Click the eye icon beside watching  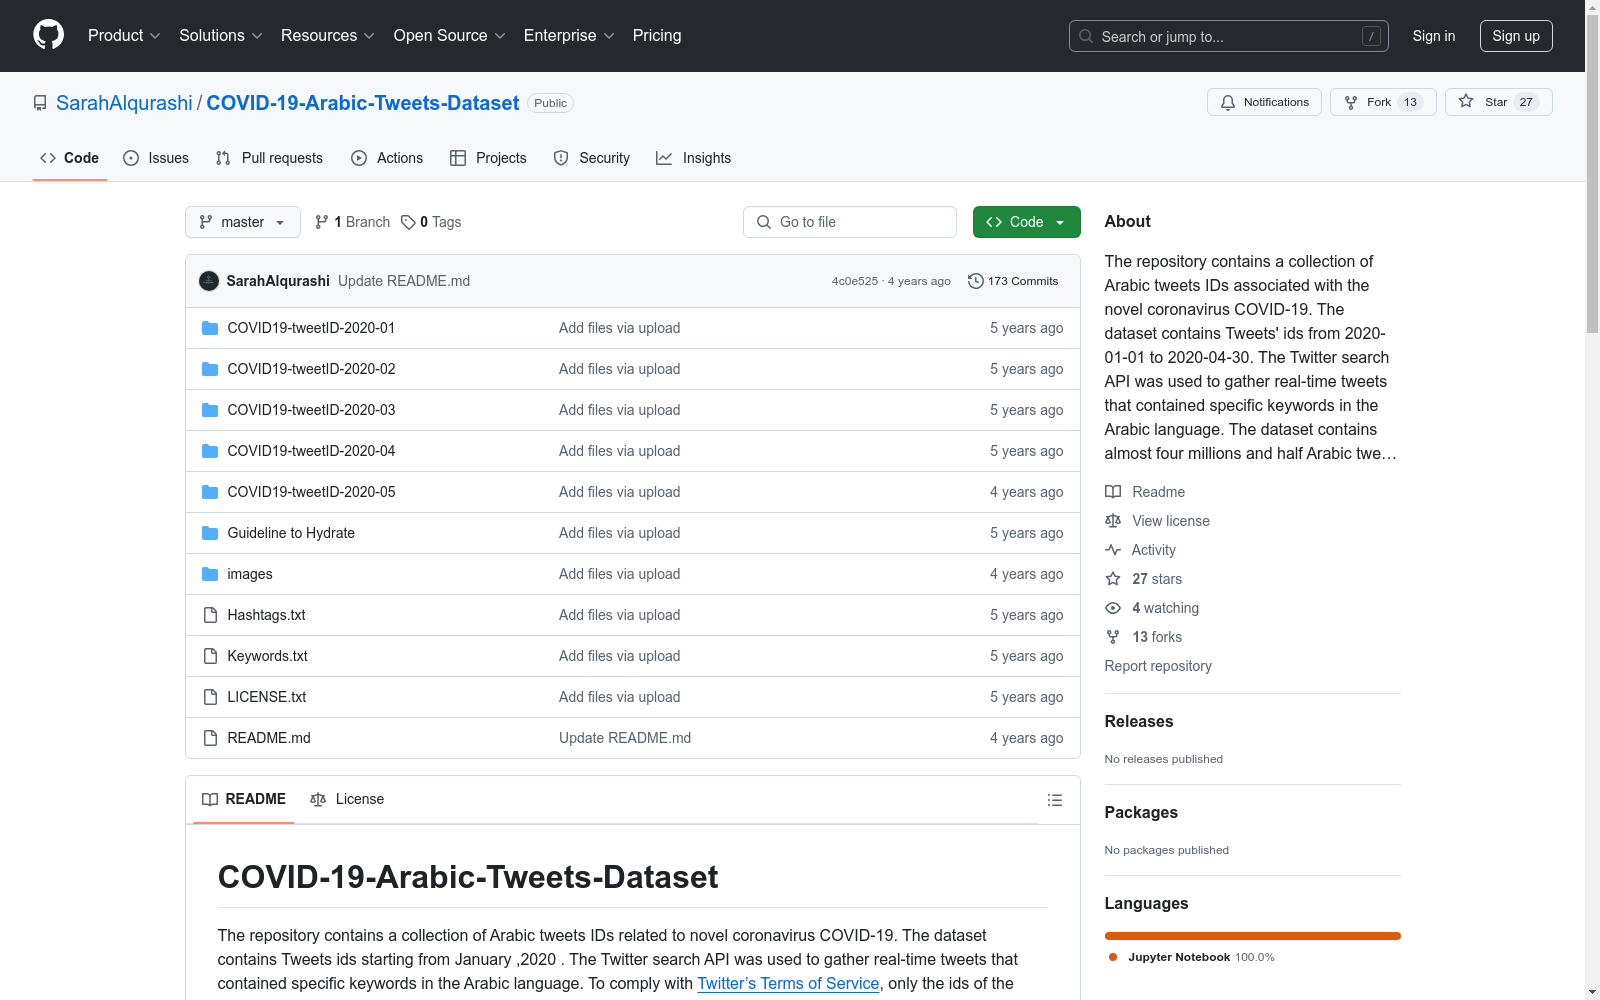(1113, 608)
